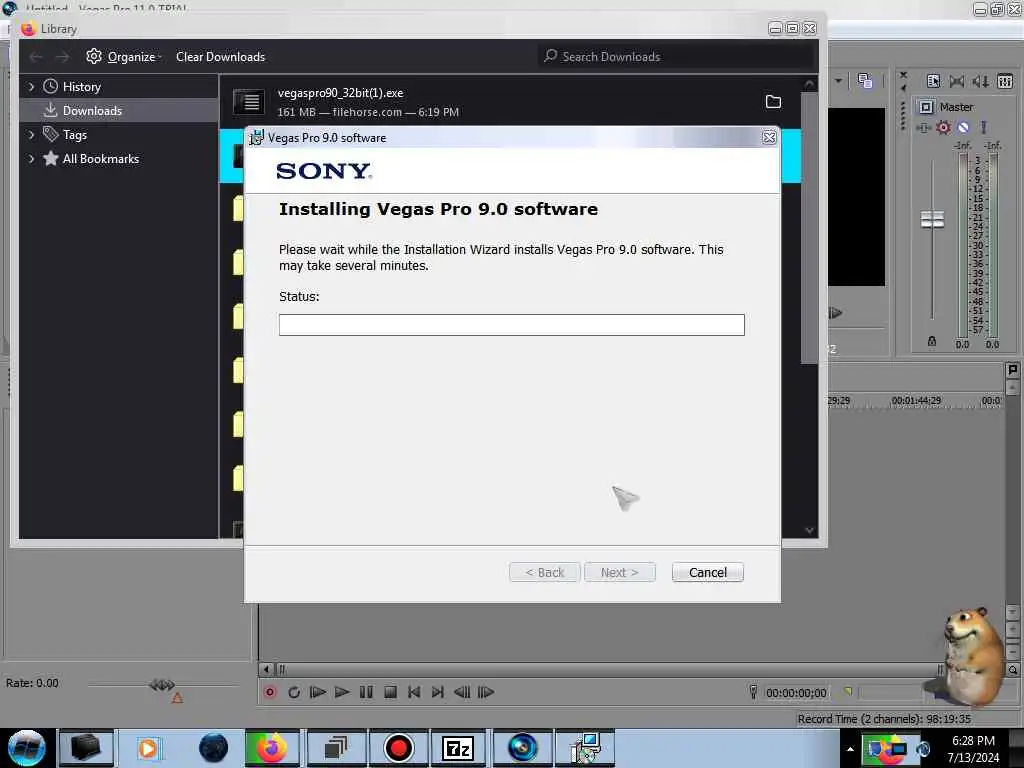Click the Master volume fader handle
Screen dimensions: 1024x768
932,219
